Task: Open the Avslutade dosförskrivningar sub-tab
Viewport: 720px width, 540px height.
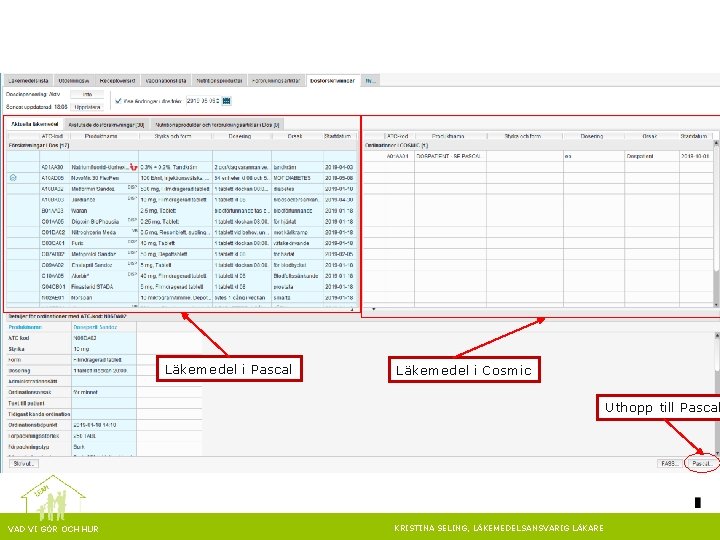Action: [106, 124]
